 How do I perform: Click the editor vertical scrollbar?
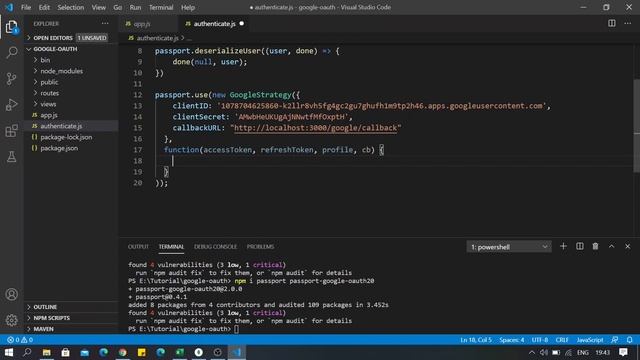[637, 126]
